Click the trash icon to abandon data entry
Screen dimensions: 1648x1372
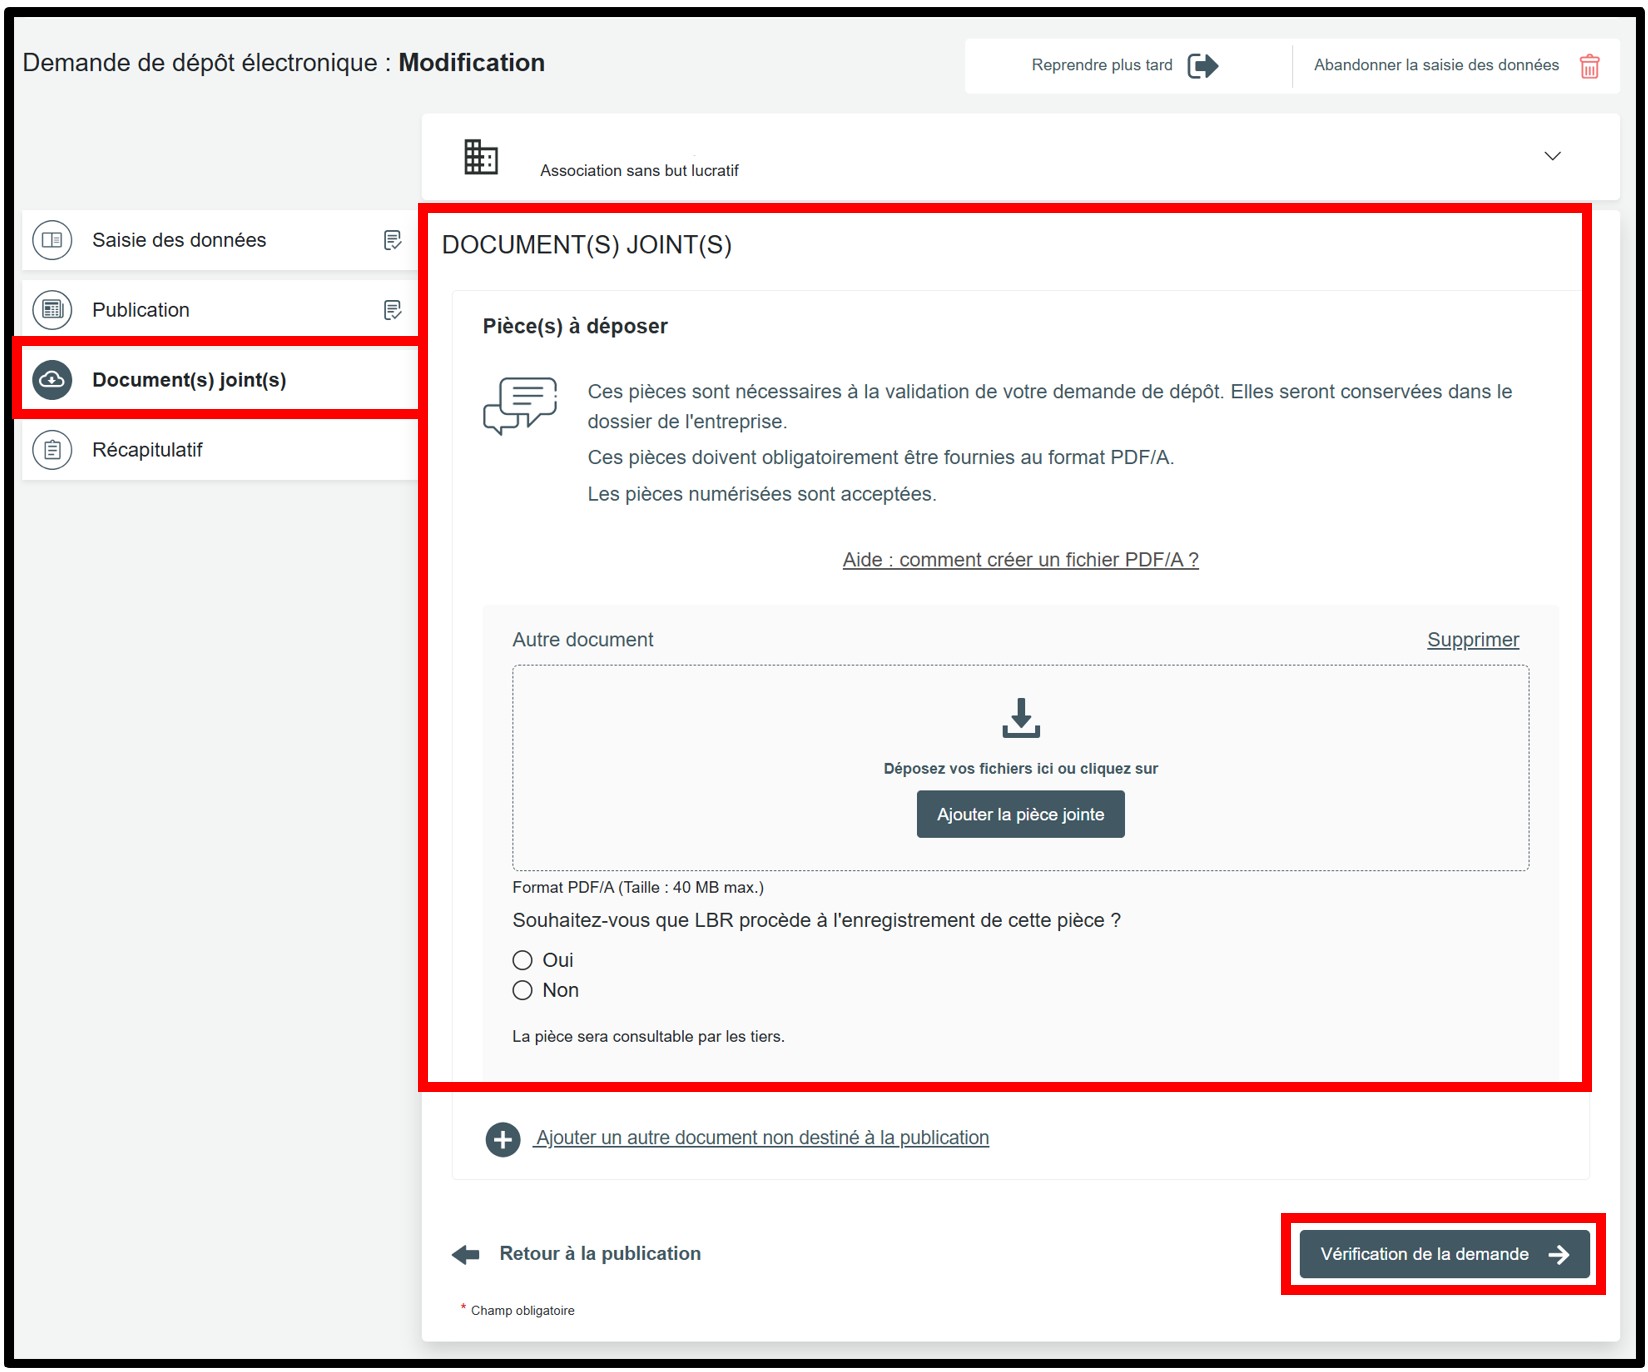coord(1588,66)
